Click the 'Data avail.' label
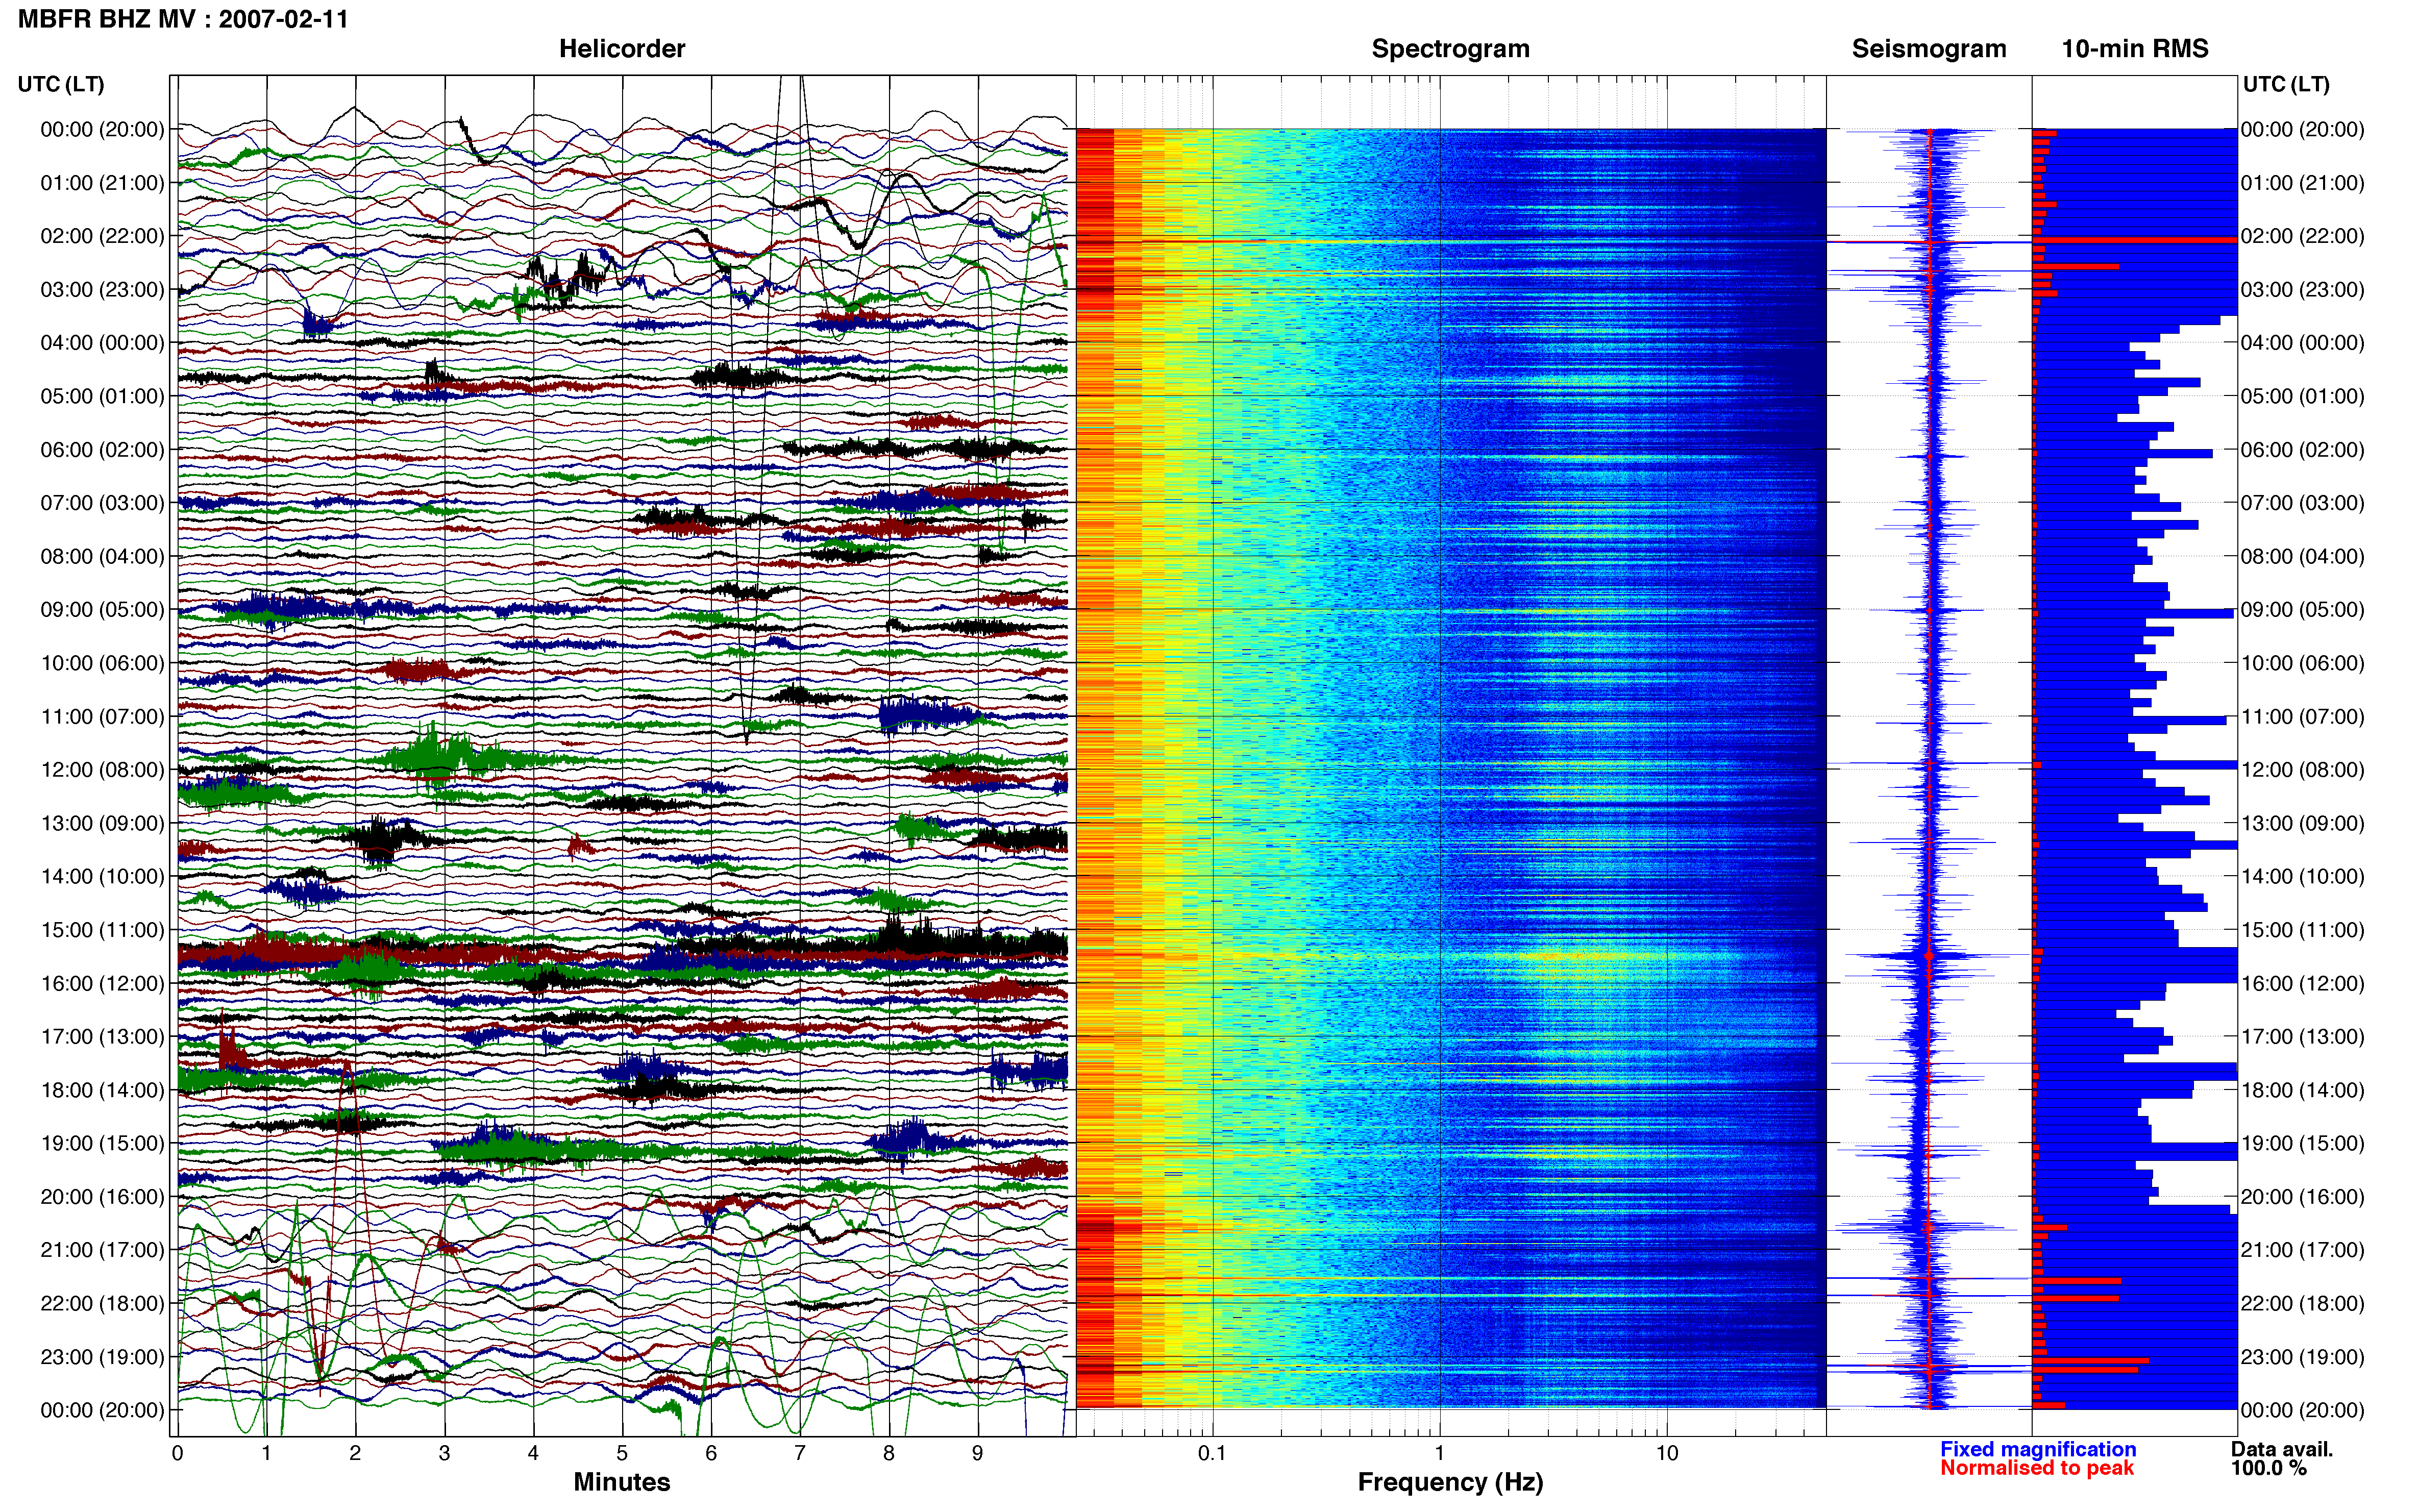 2281,1449
